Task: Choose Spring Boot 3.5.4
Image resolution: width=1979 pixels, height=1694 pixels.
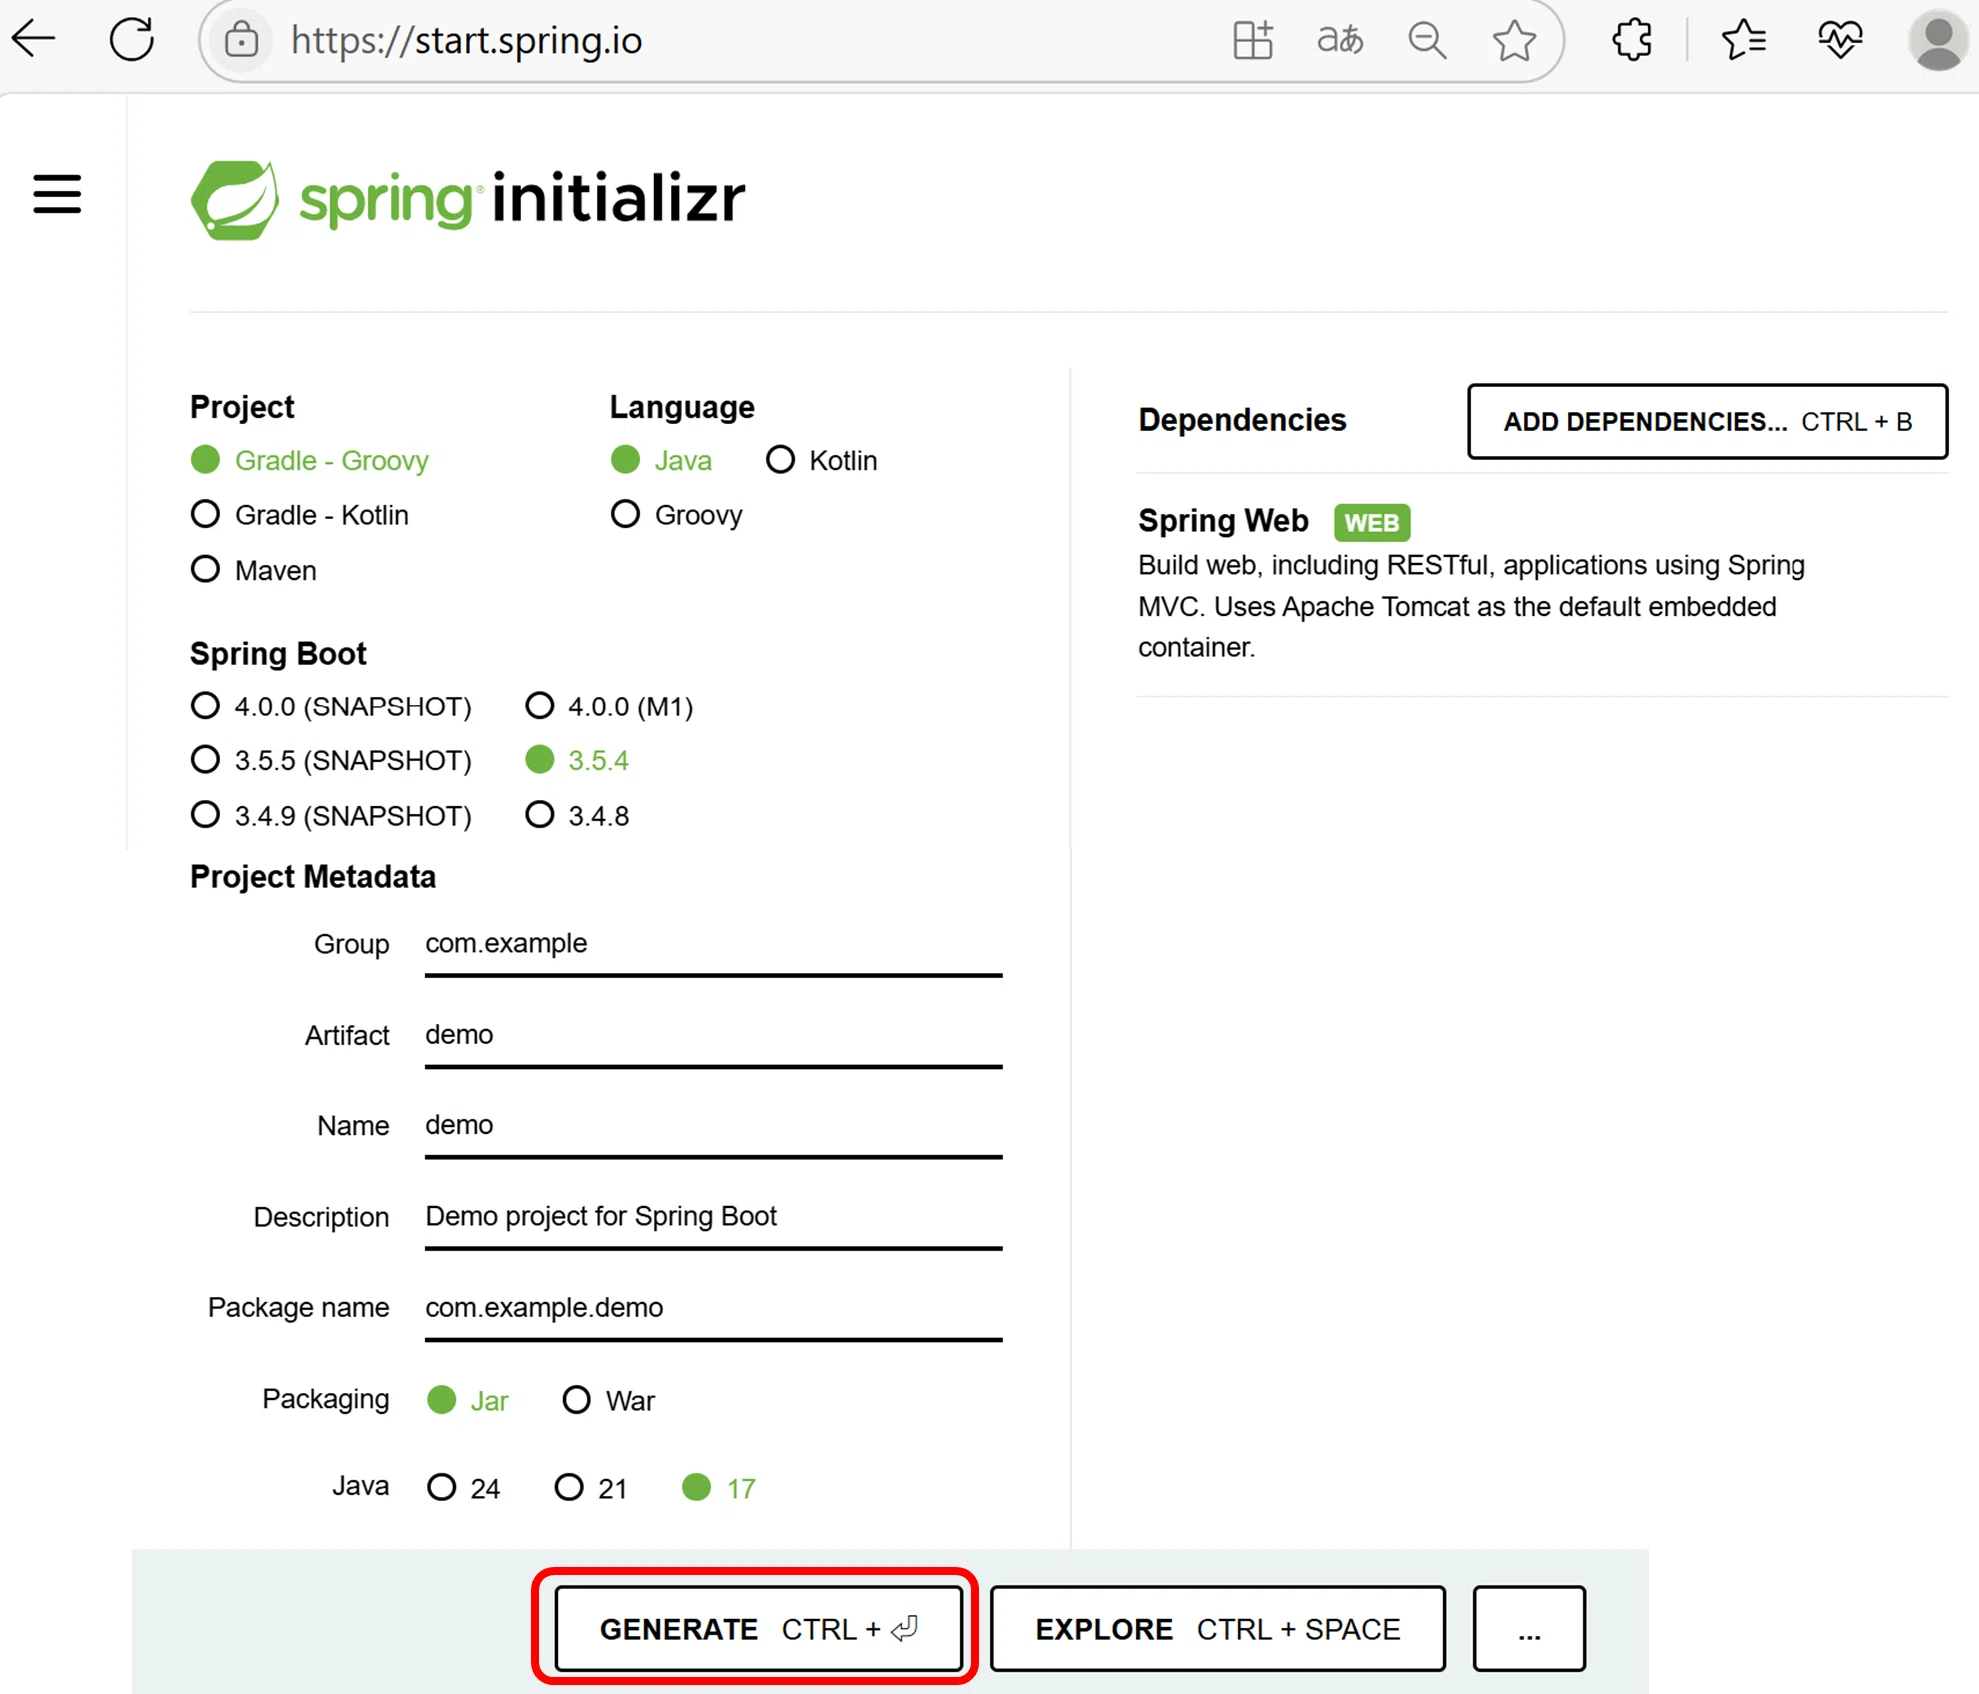Action: (577, 760)
